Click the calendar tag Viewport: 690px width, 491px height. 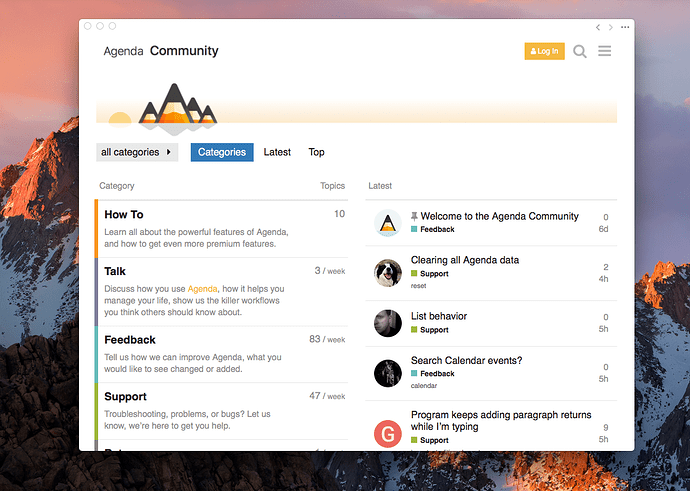click(x=424, y=386)
